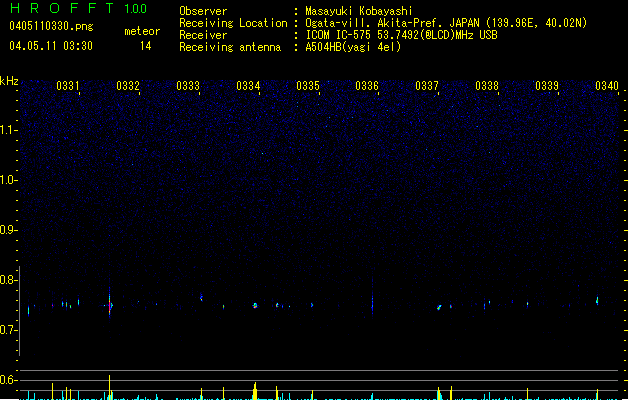Click the observer name Masayuki Kobayashi
The image size is (629, 400).
(x=359, y=11)
